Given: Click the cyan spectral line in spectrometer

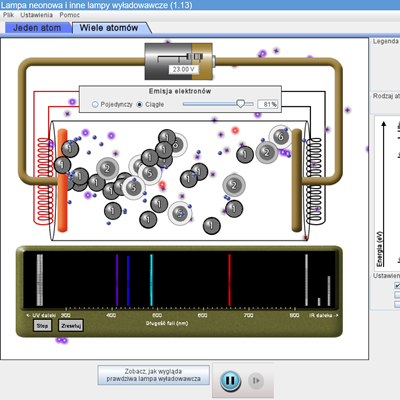Looking at the screenshot, I should click(151, 280).
